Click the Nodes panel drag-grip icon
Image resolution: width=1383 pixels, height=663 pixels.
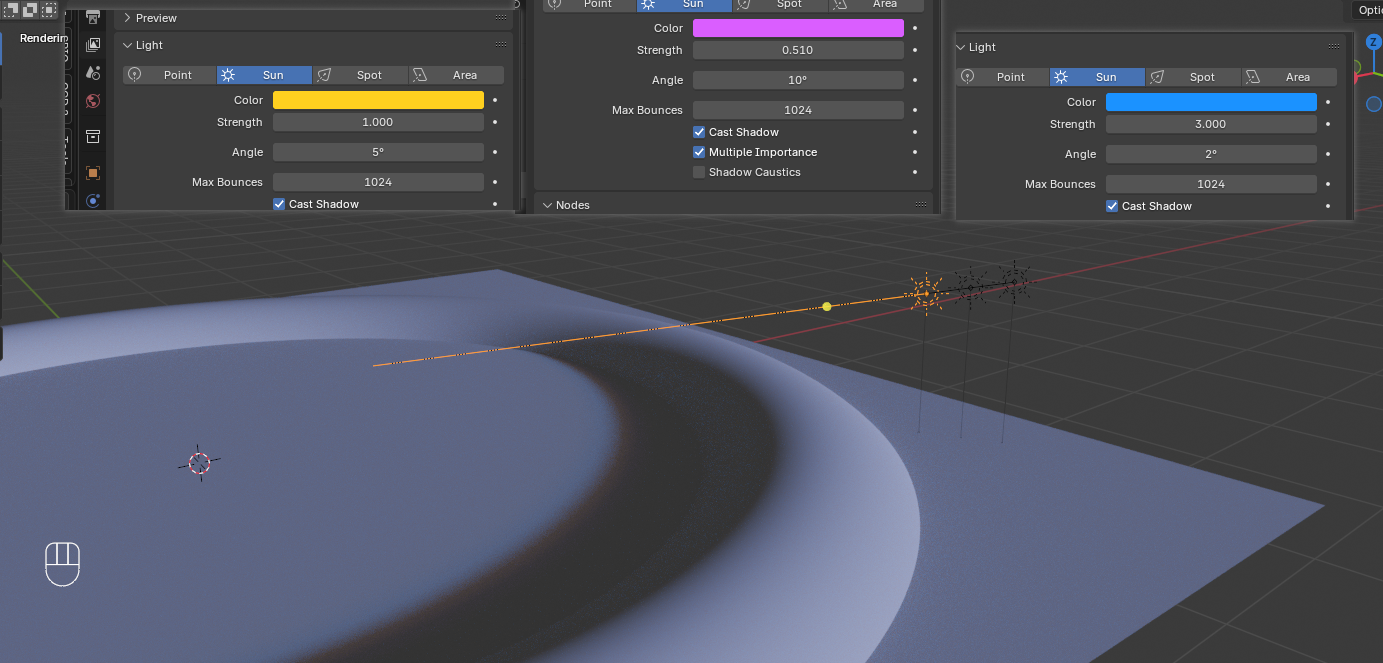click(x=921, y=205)
